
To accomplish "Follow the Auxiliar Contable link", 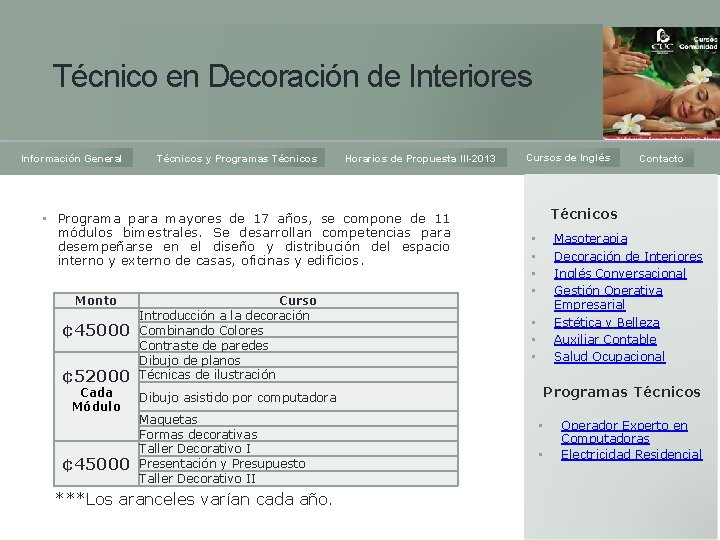I will tap(605, 339).
